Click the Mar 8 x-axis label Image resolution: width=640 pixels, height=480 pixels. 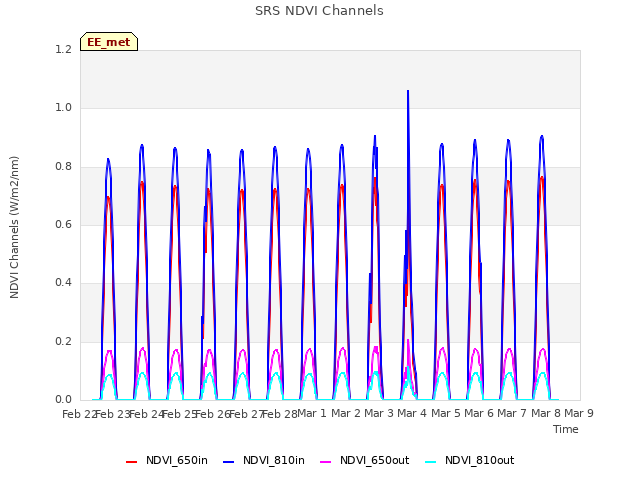(x=545, y=413)
